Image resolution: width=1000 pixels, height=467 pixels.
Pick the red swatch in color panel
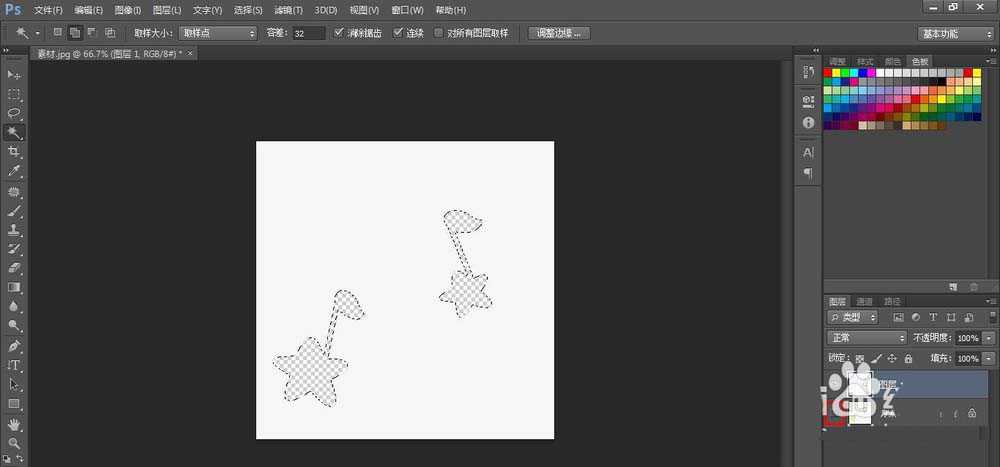coord(829,73)
